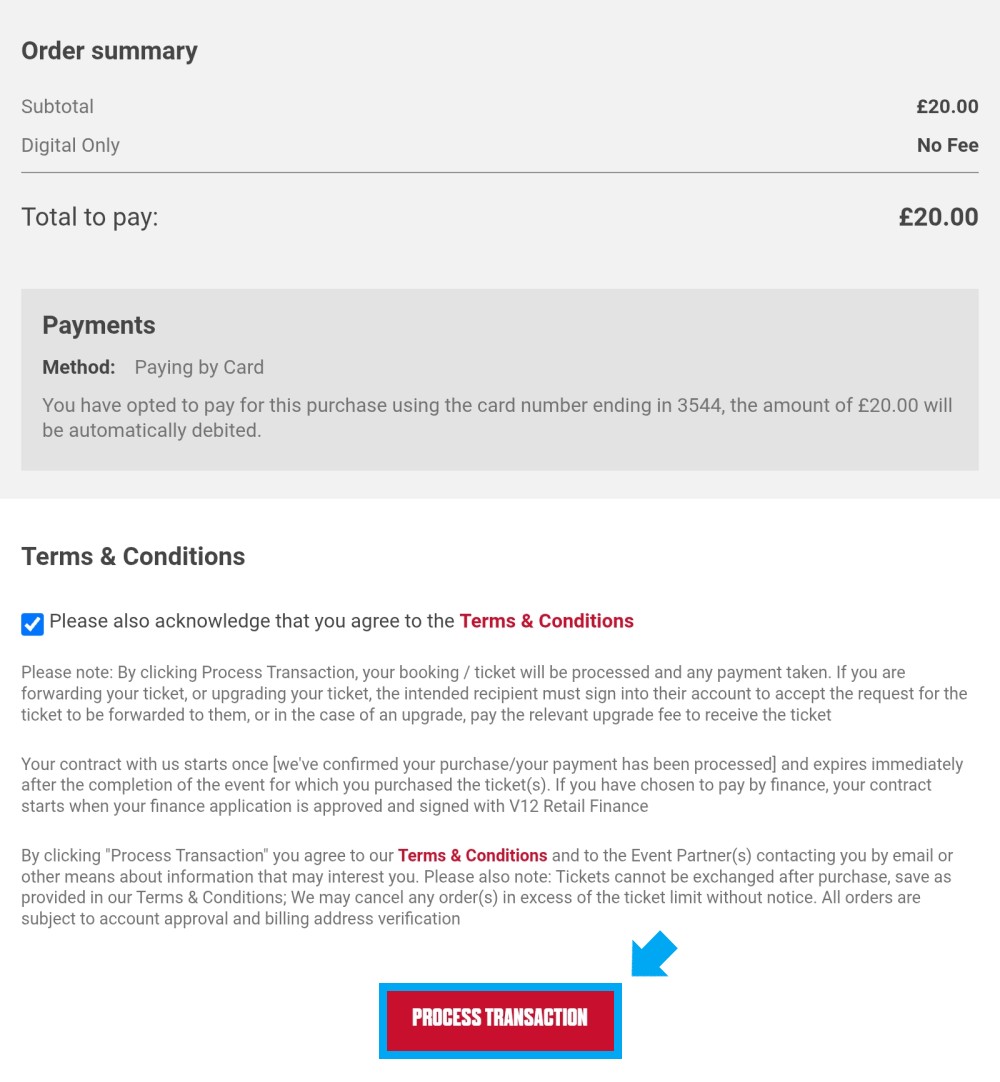
Task: Click the subtotal amount £20.00
Action: (x=947, y=106)
